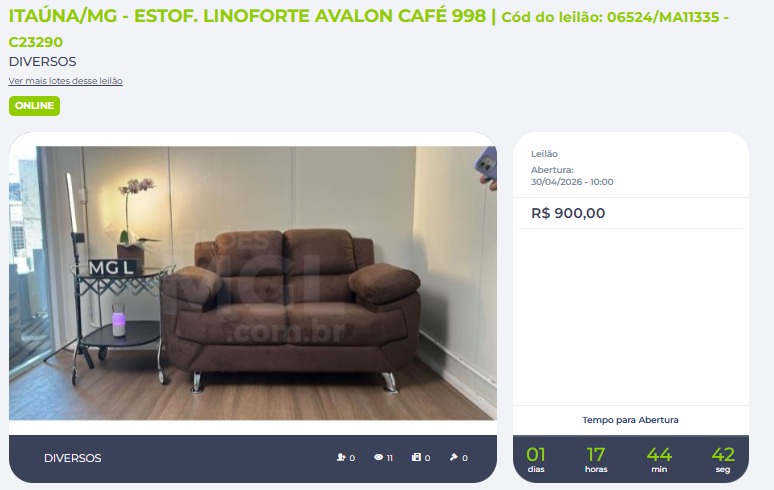Click DIVERSOS label in dark bottom bar
This screenshot has width=774, height=490.
pyautogui.click(x=73, y=458)
